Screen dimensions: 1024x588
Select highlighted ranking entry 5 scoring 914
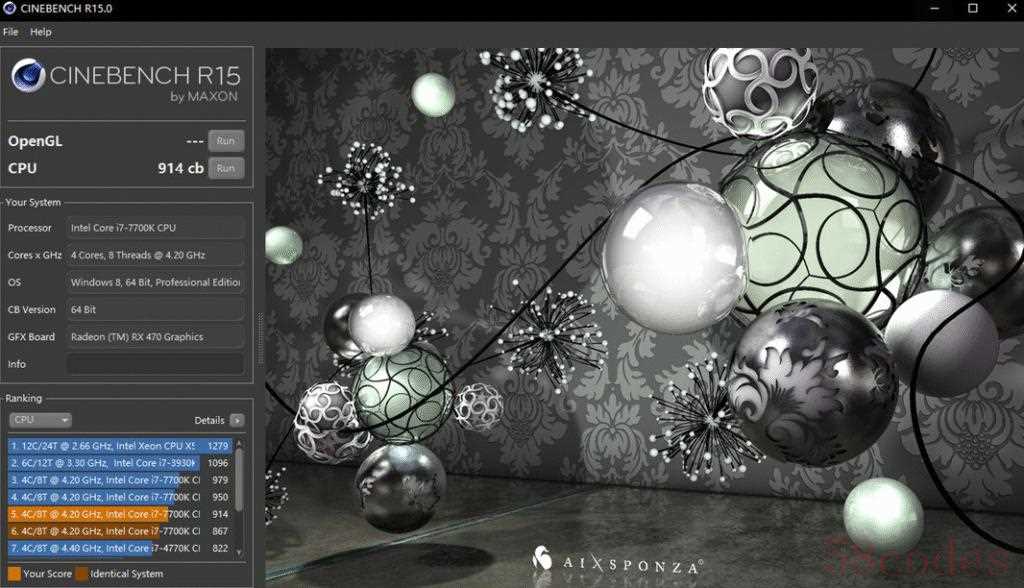(x=120, y=514)
